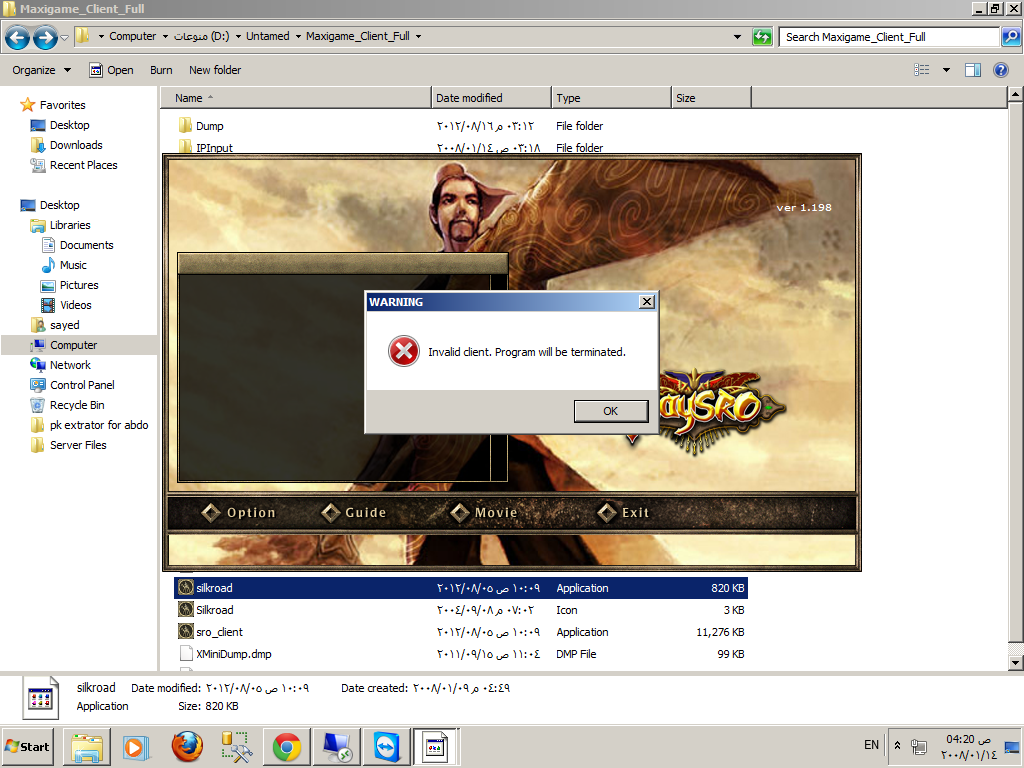Image resolution: width=1024 pixels, height=768 pixels.
Task: Open the Music library
Action: [72, 265]
